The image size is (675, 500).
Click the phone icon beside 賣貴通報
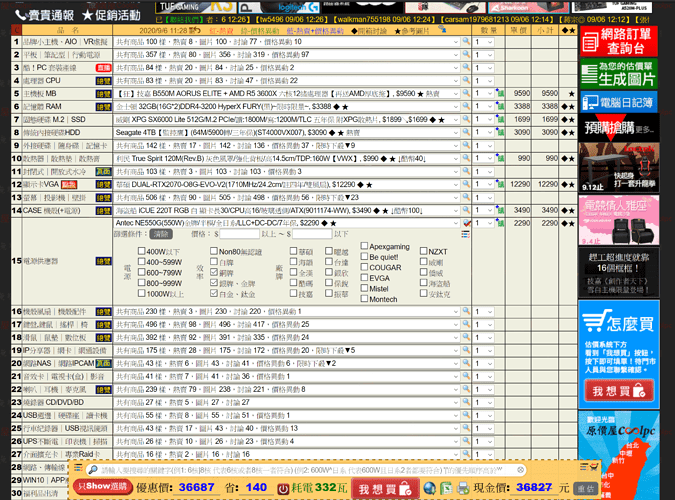tap(20, 16)
